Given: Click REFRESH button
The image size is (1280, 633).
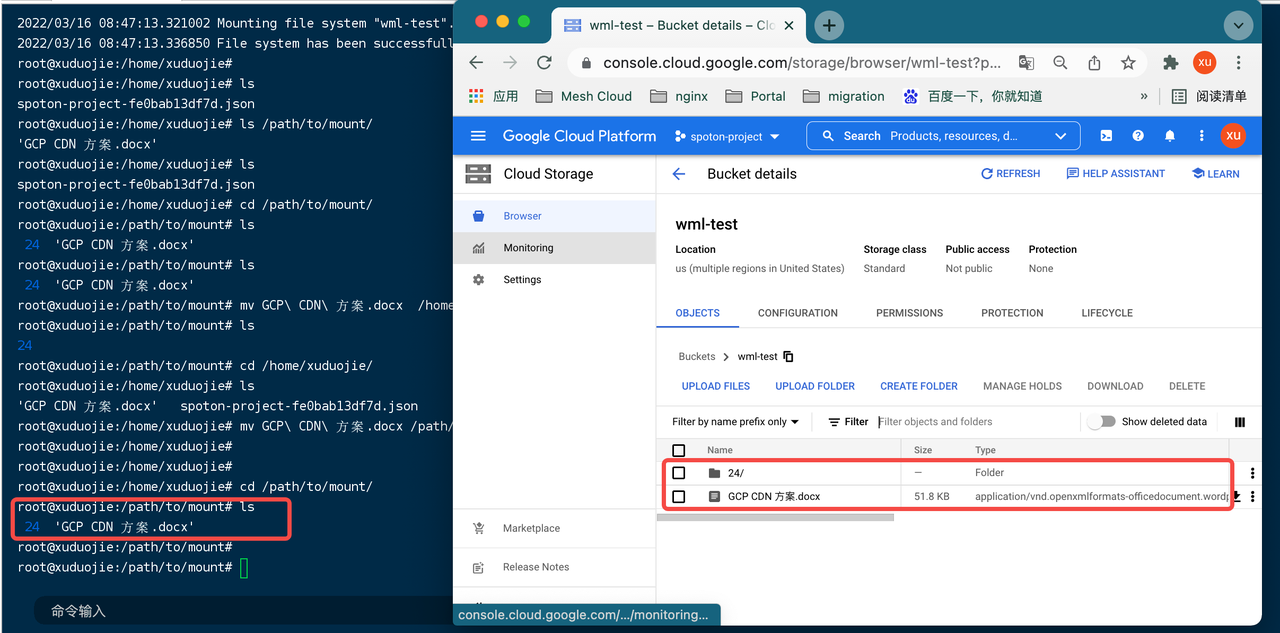Looking at the screenshot, I should (1011, 174).
